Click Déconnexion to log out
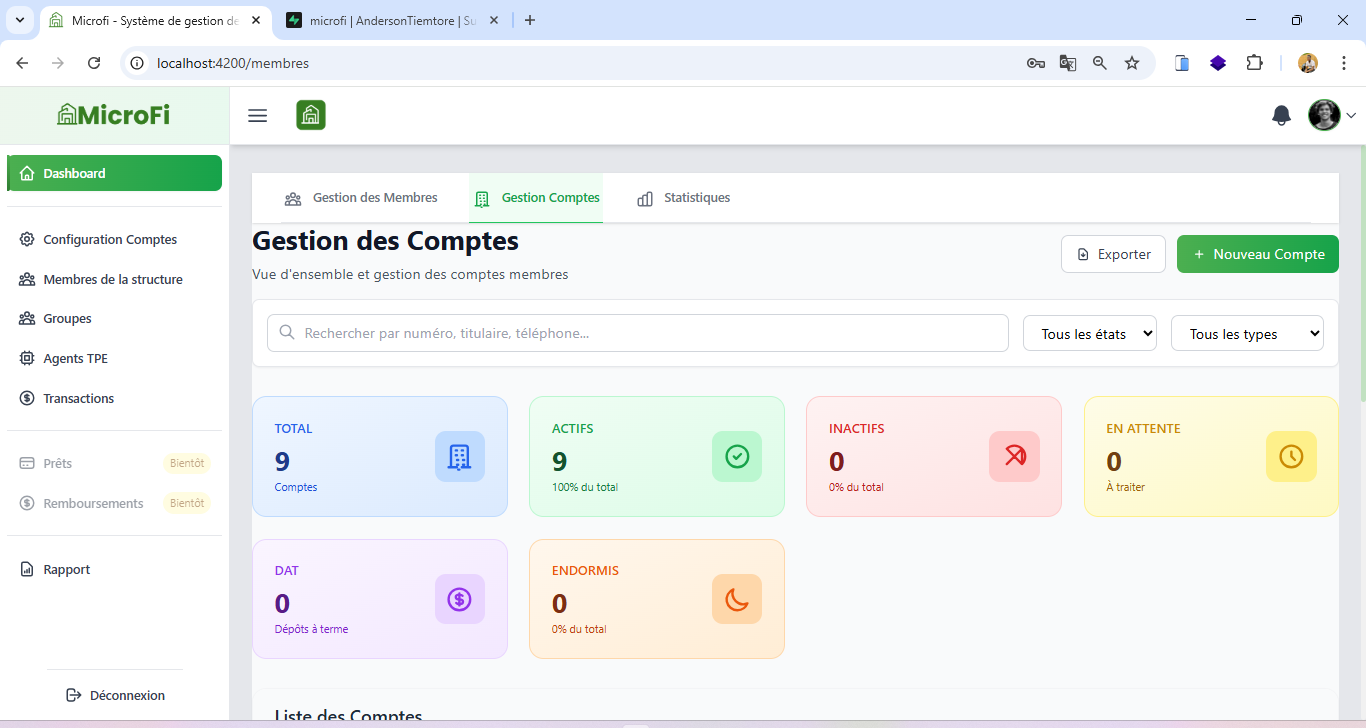 pyautogui.click(x=115, y=694)
